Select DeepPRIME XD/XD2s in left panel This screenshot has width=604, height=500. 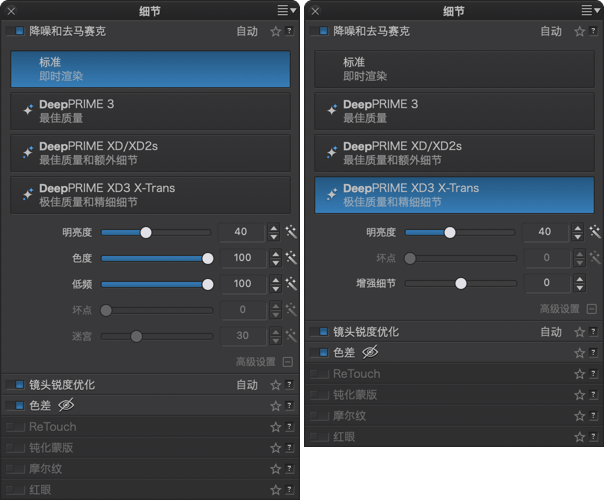coord(150,153)
